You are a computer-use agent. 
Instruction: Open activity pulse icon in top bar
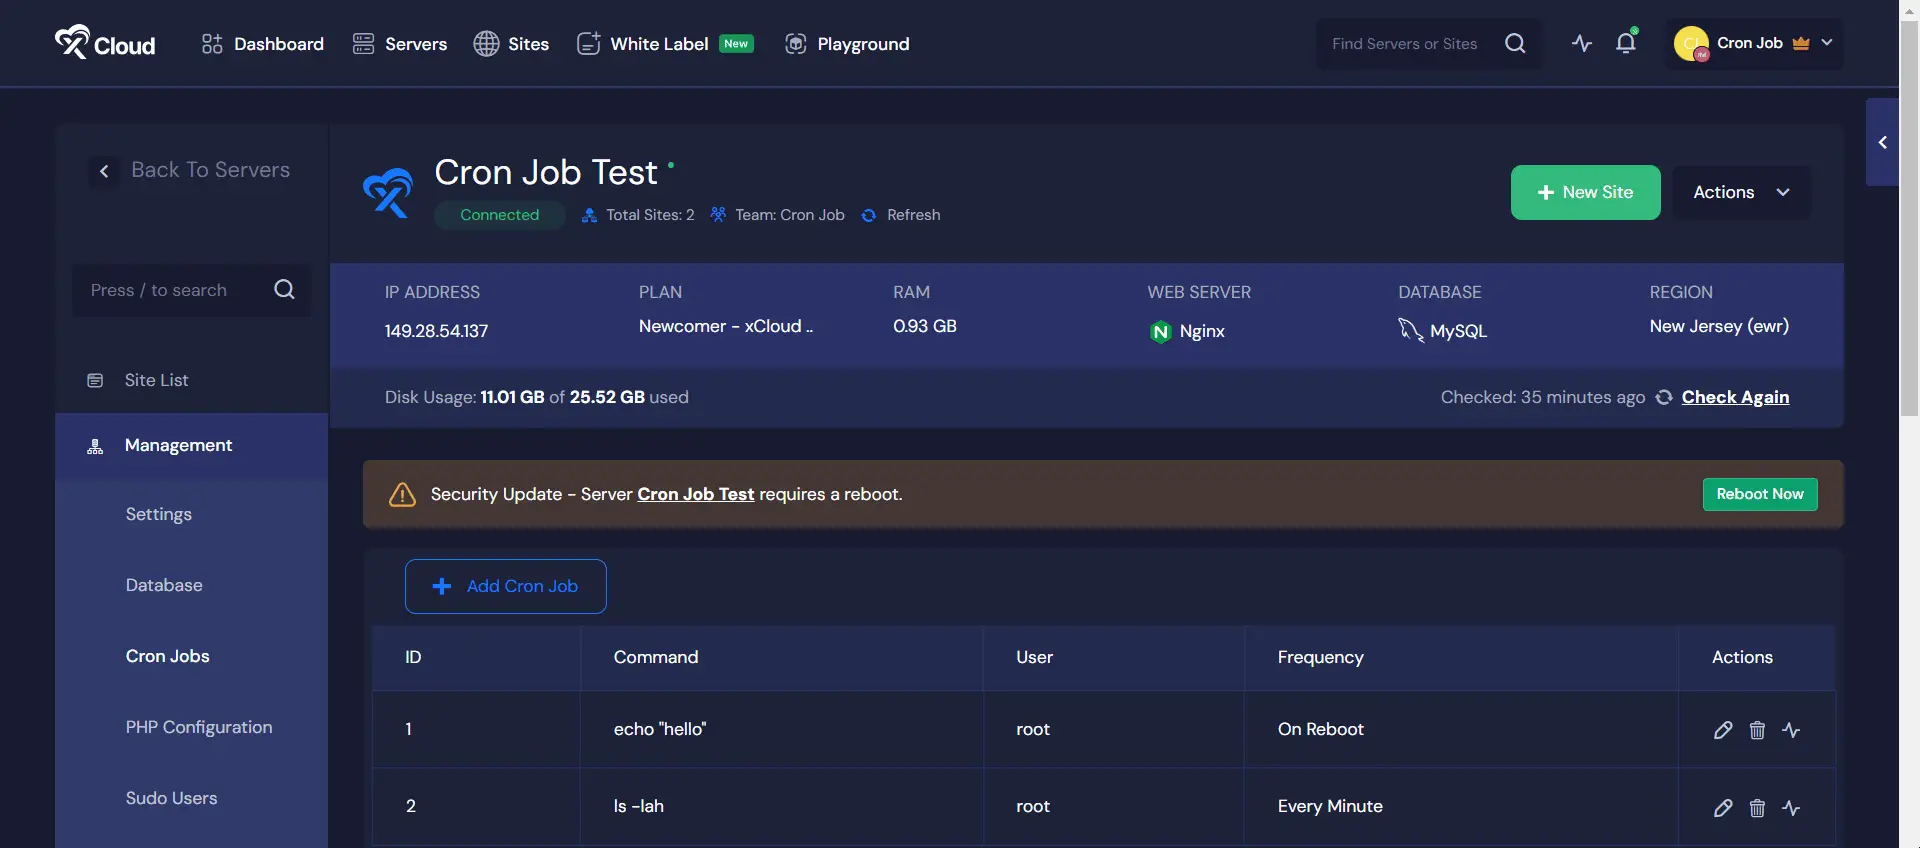(x=1582, y=43)
